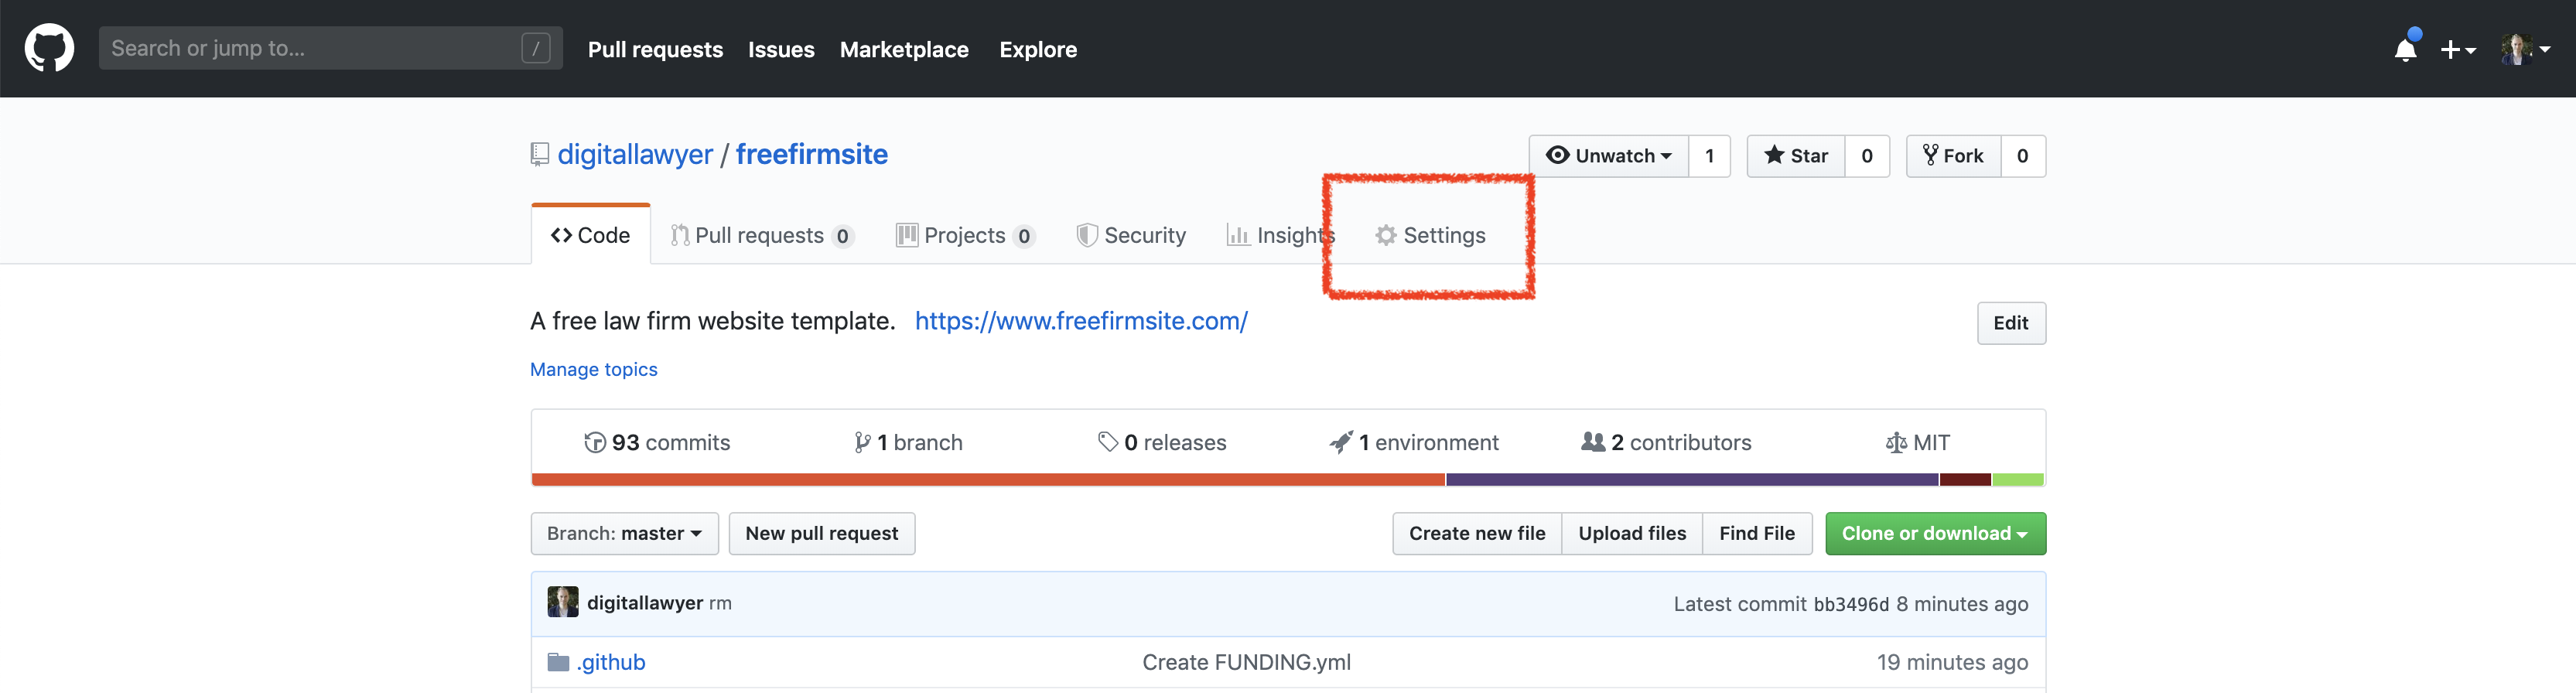Image resolution: width=2576 pixels, height=693 pixels.
Task: Click the commits history clock icon
Action: pyautogui.click(x=595, y=442)
